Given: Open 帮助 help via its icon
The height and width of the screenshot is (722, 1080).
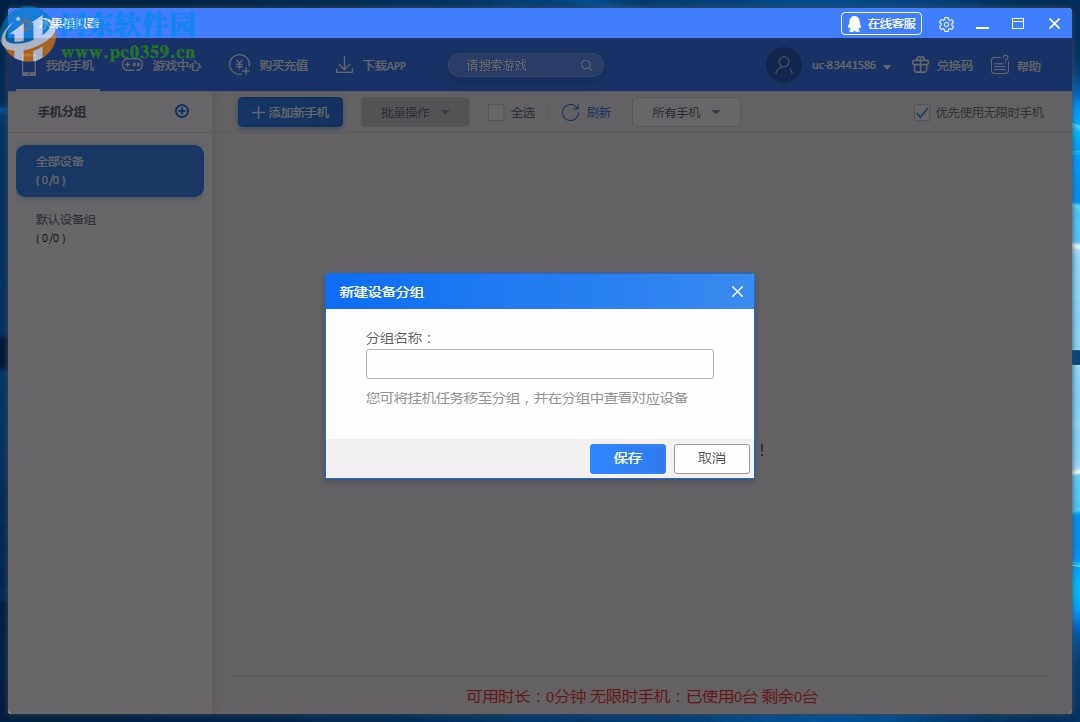Looking at the screenshot, I should 998,64.
